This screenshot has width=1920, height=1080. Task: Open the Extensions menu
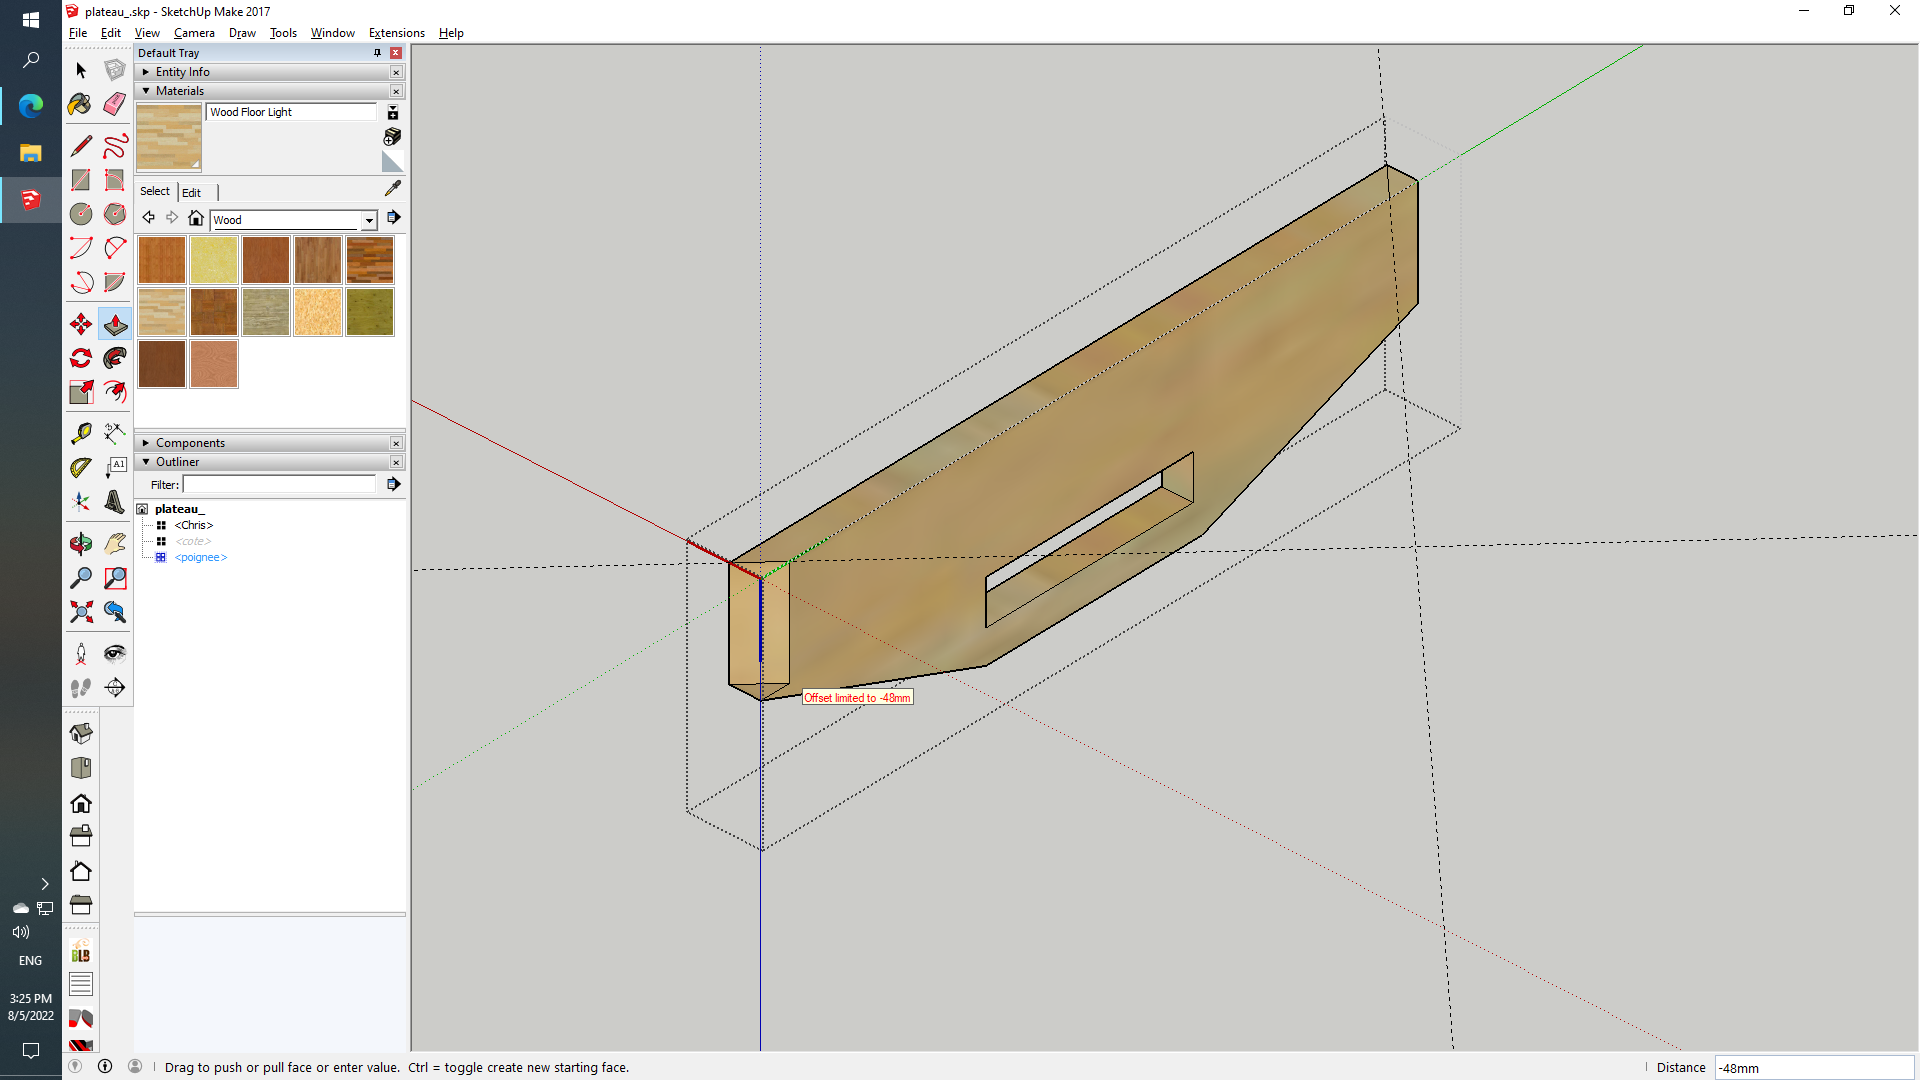pos(396,33)
